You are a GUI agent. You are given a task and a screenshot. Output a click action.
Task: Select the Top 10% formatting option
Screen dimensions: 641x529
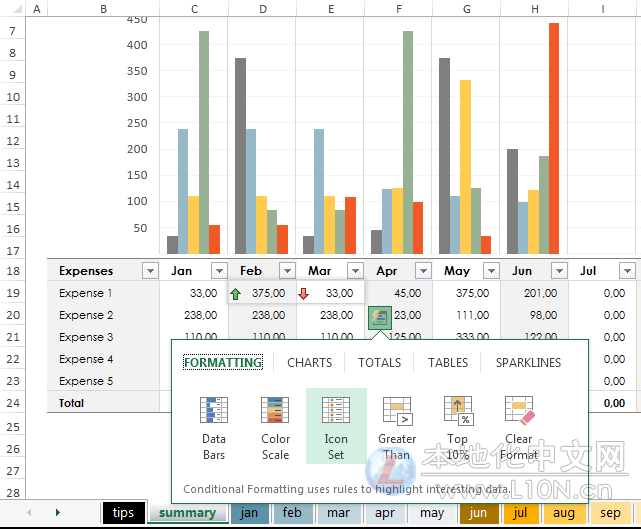coord(458,427)
